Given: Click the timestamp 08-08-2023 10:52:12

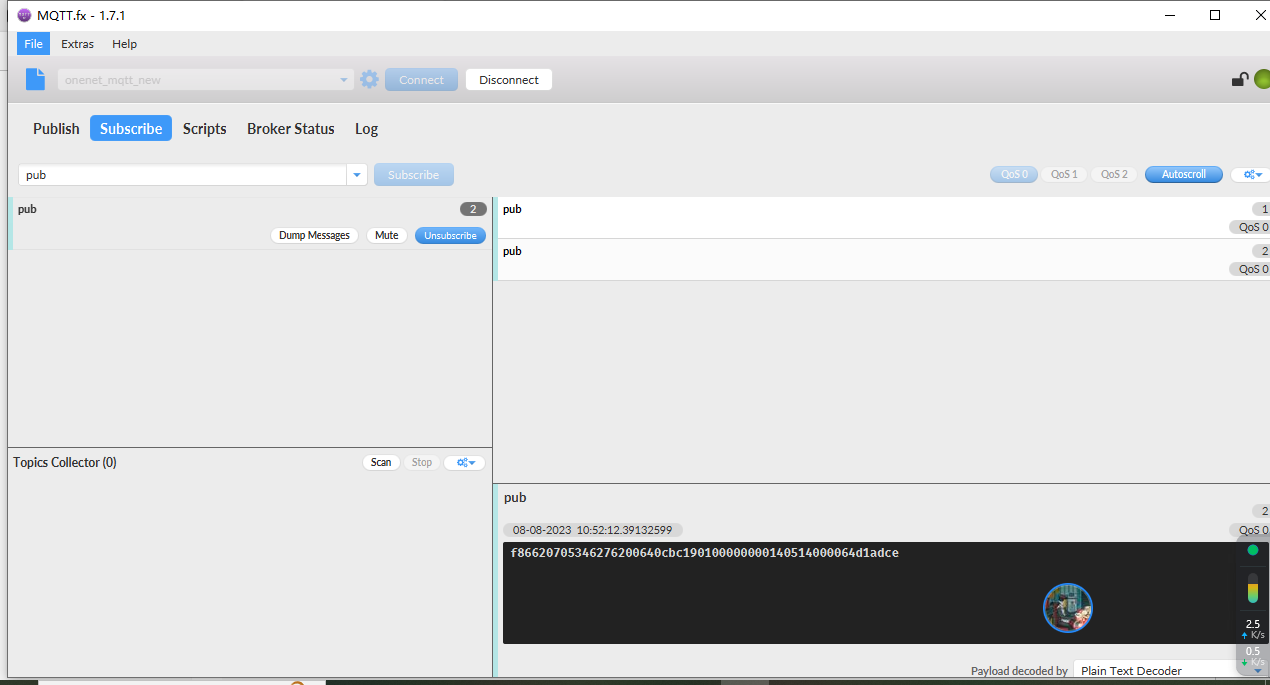Looking at the screenshot, I should (593, 530).
